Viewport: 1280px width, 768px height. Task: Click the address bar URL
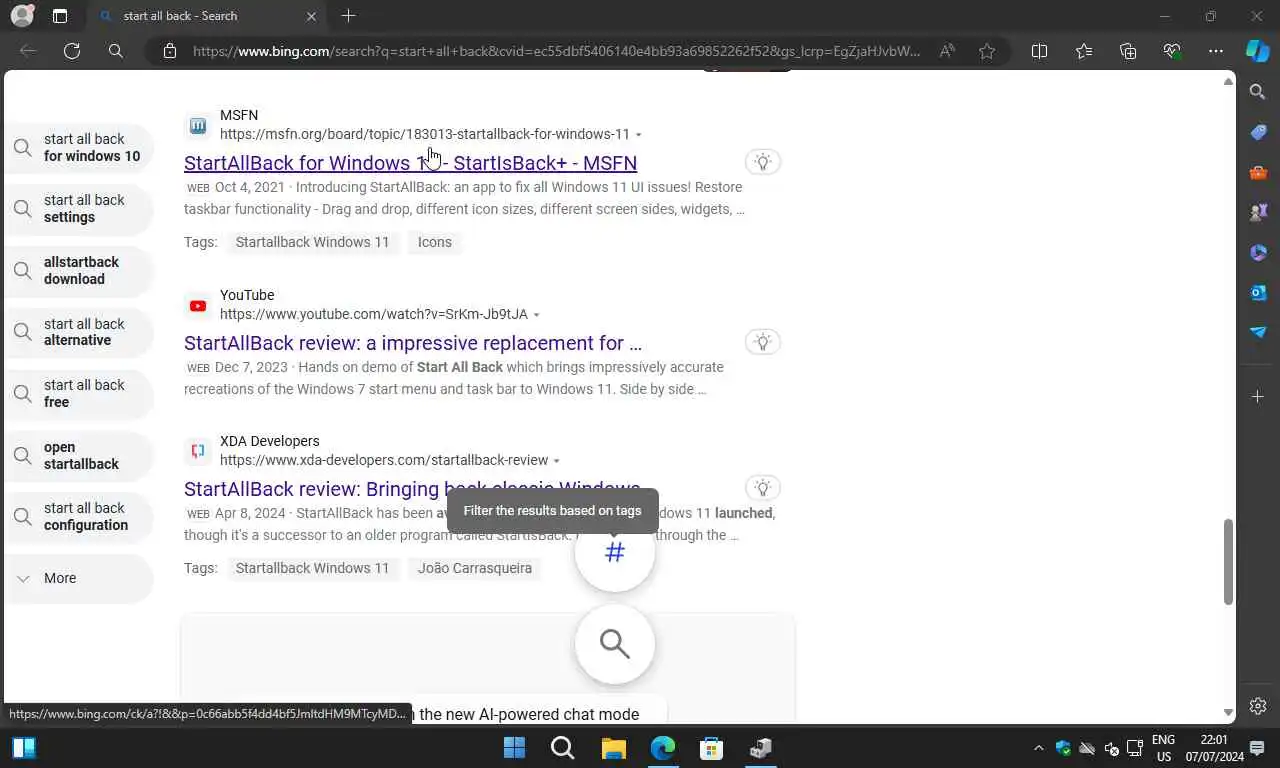[556, 51]
